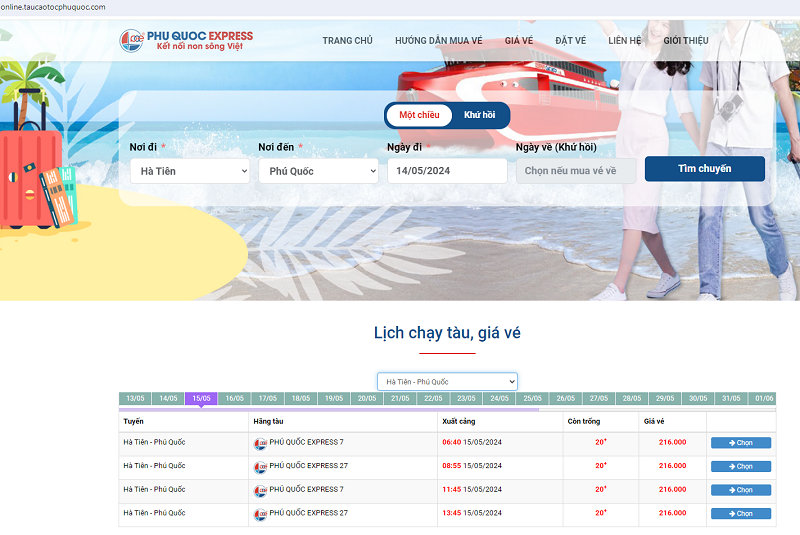The width and height of the screenshot is (800, 535).
Task: Click the Xuất cảng column header
Action: coord(459,421)
